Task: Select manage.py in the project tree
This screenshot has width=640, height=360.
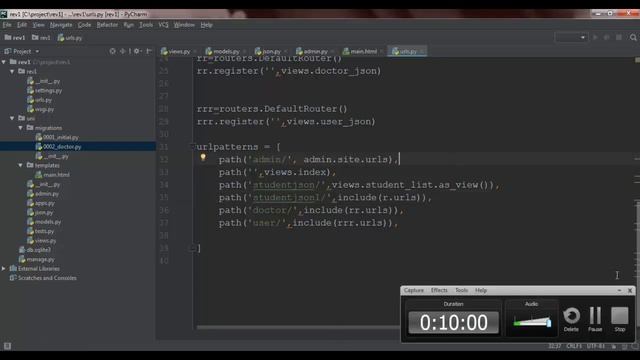Action: (36, 259)
